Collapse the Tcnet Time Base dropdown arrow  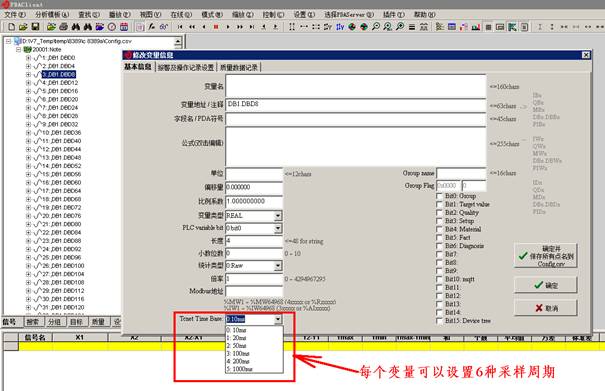coord(278,319)
